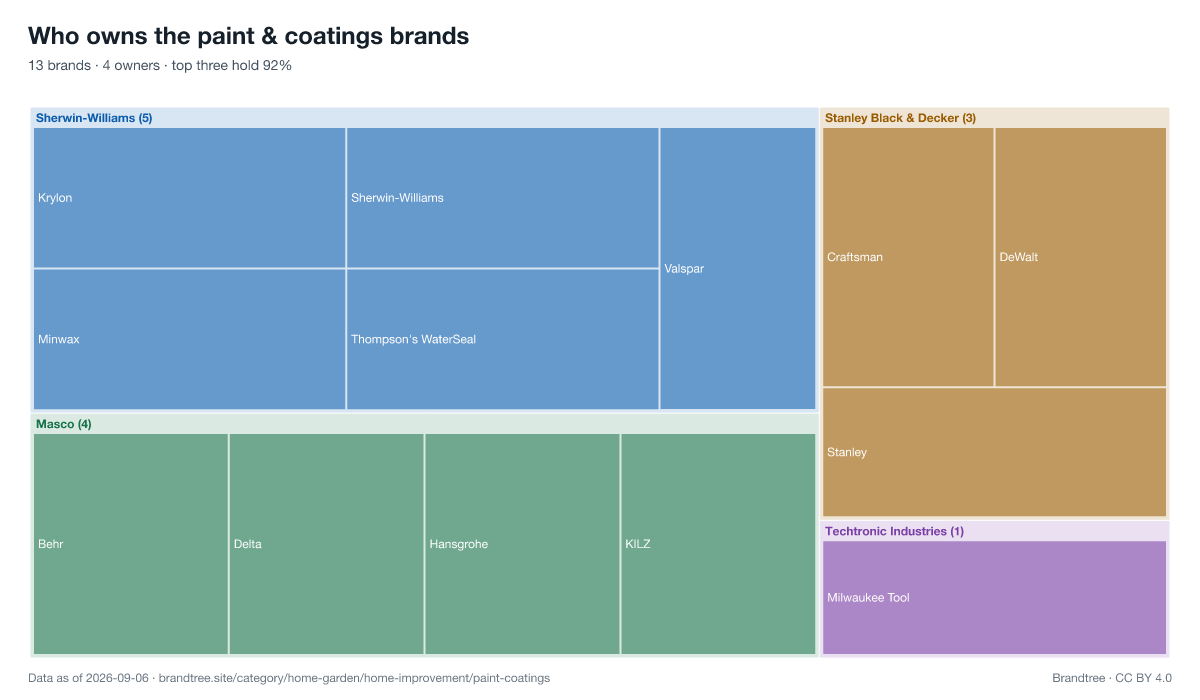1200x700 pixels.
Task: Select the Krylon brand tile
Action: coord(189,198)
